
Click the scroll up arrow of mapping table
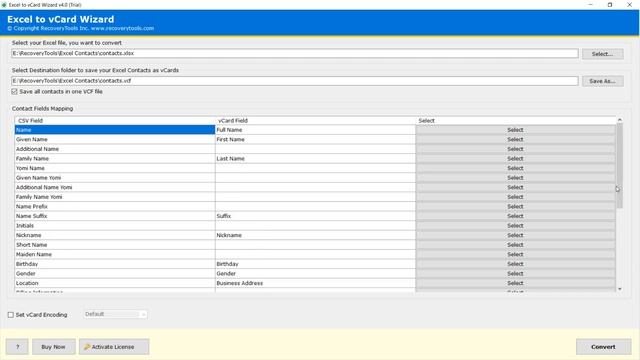(620, 120)
